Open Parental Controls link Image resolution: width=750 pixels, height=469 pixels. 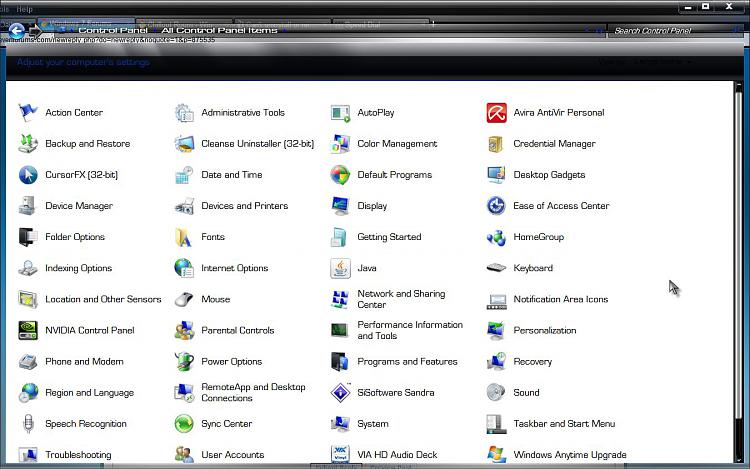[x=237, y=330]
